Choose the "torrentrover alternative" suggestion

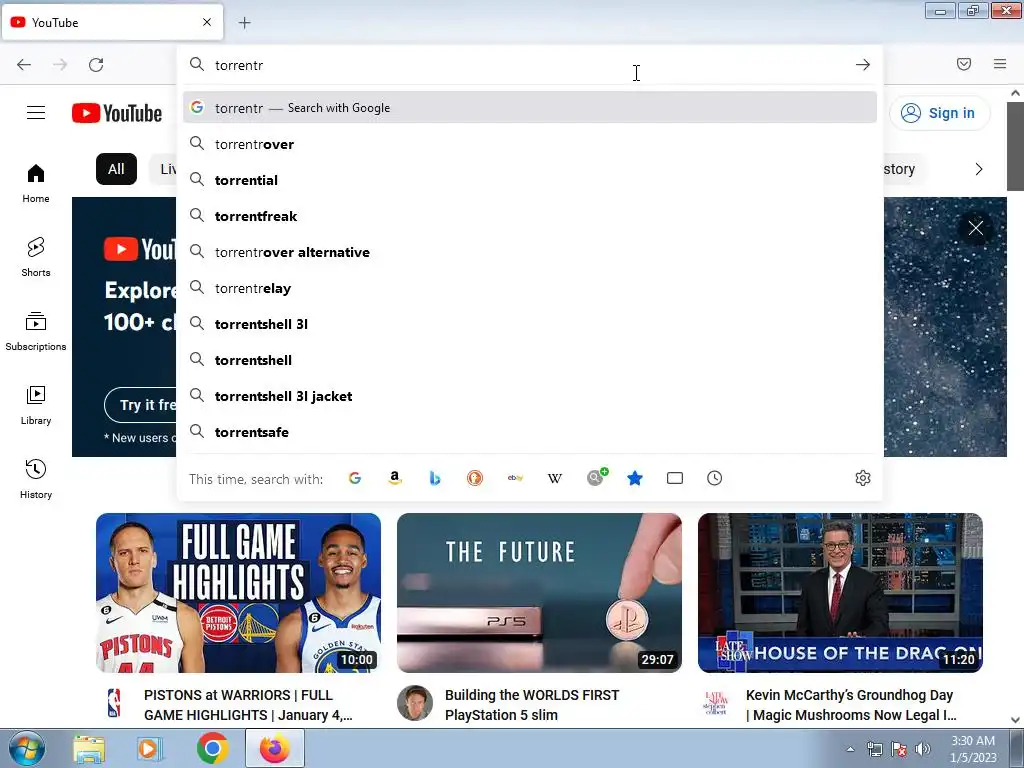[530, 252]
